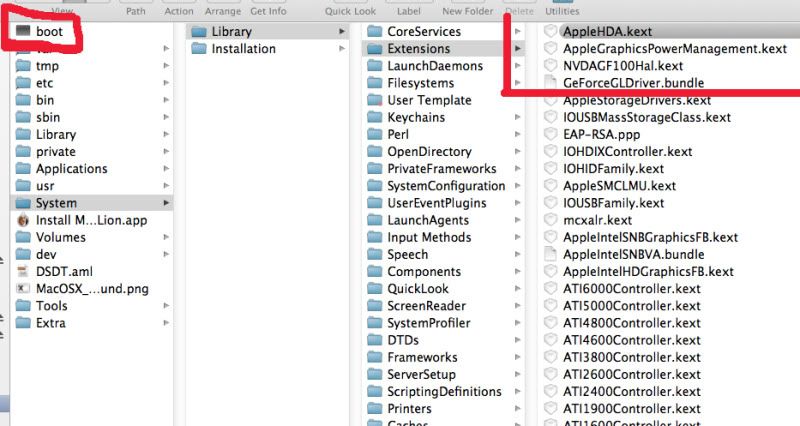Screen dimensions: 800x426
Task: Click the DSDT.aml file icon
Action: [23, 271]
